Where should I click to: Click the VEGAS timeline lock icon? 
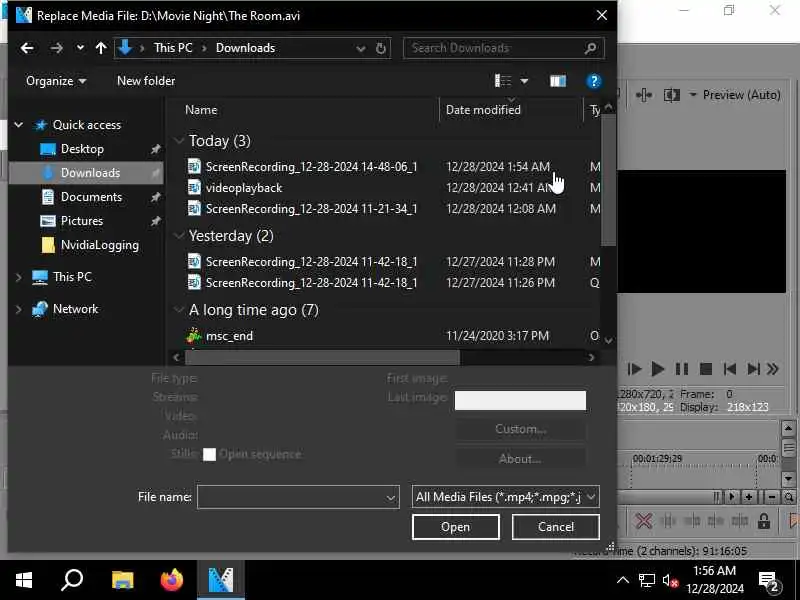(x=764, y=521)
